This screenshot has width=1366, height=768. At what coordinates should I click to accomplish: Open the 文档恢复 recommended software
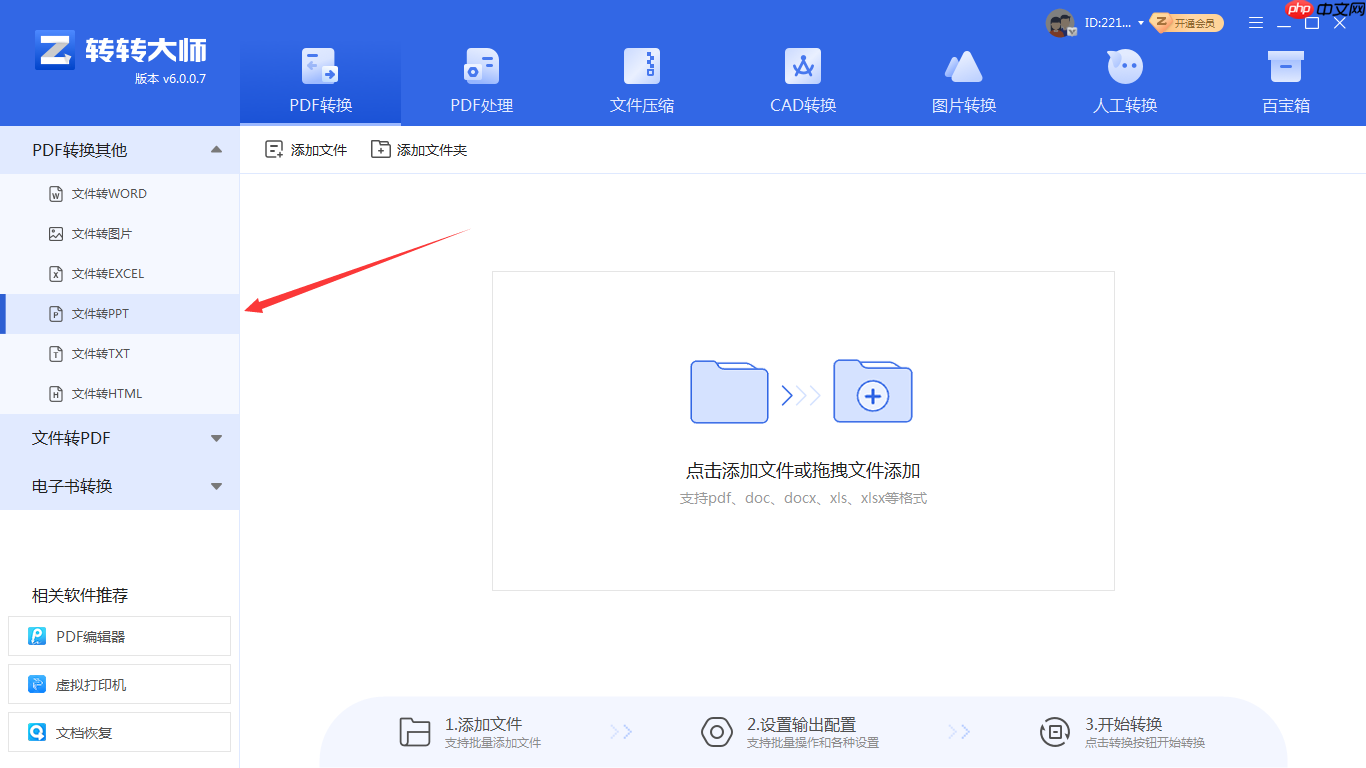coord(119,732)
